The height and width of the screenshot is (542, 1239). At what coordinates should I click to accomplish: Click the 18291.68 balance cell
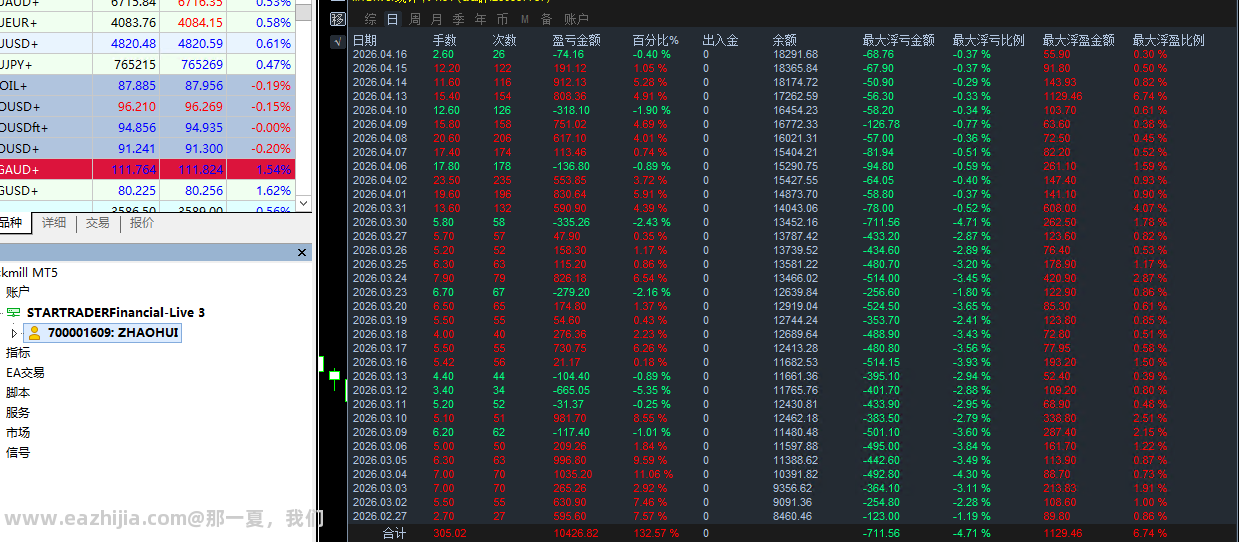pos(795,54)
